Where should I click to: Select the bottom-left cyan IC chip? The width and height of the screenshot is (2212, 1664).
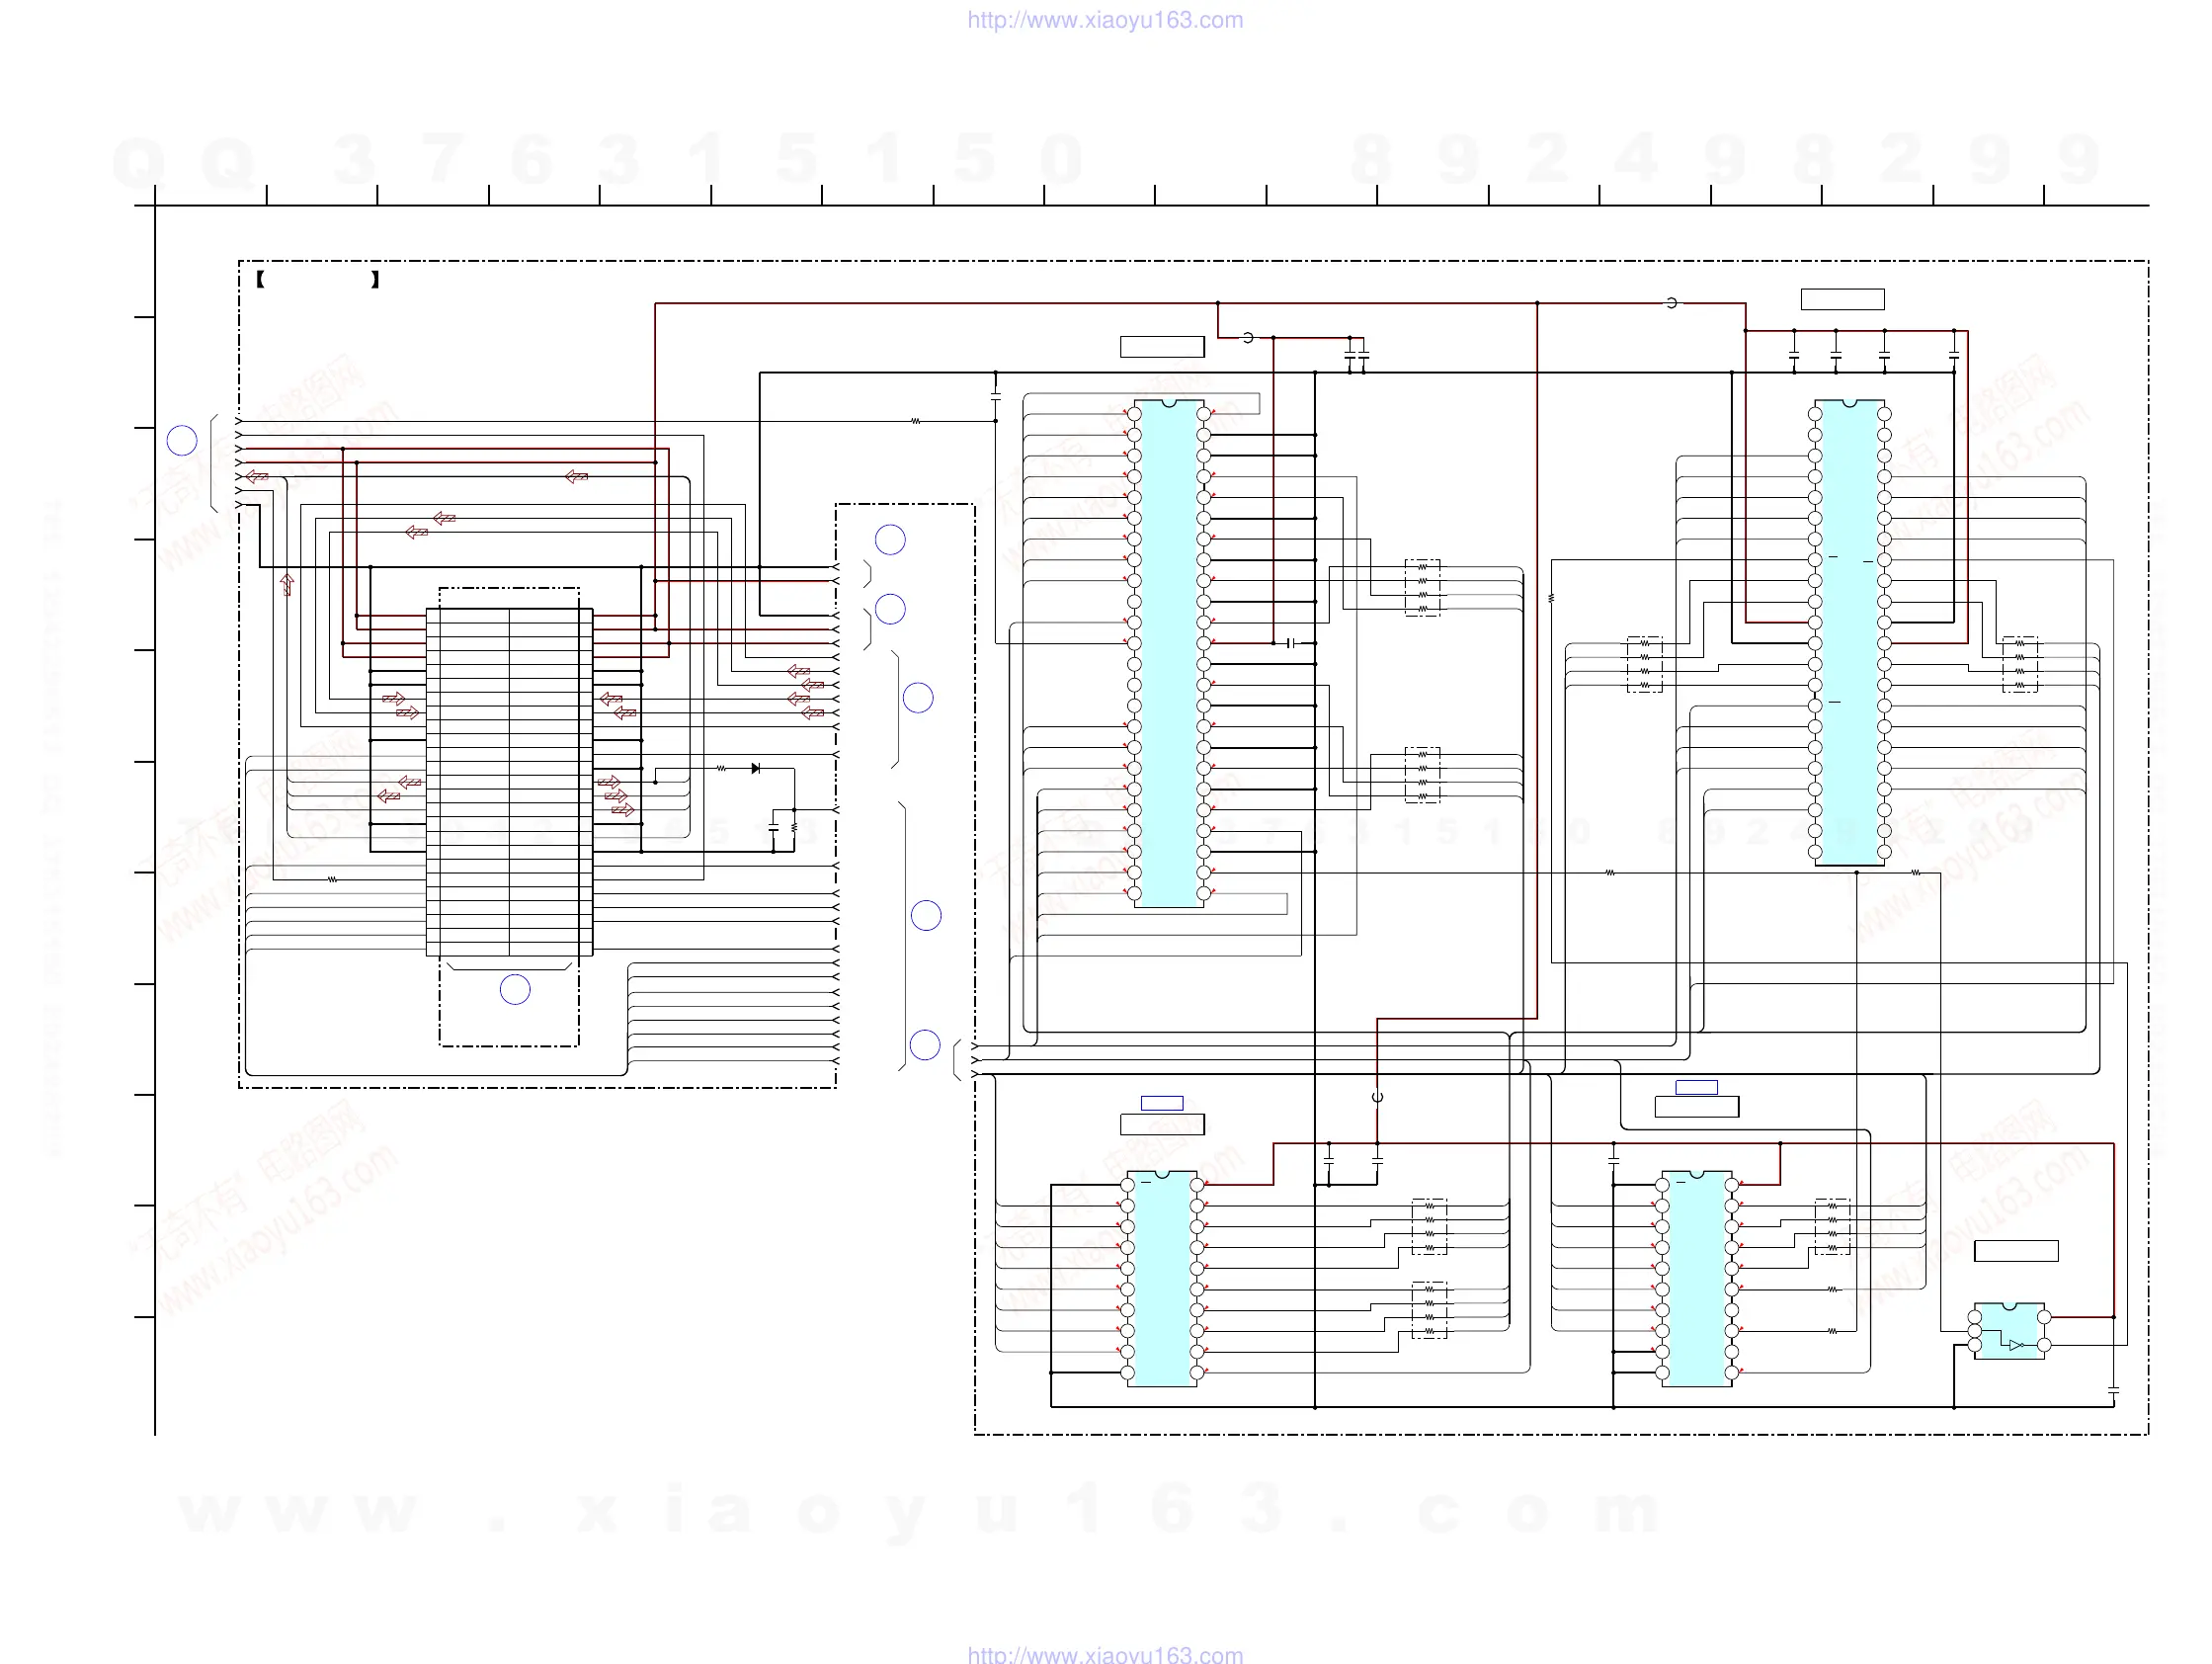[1162, 1278]
